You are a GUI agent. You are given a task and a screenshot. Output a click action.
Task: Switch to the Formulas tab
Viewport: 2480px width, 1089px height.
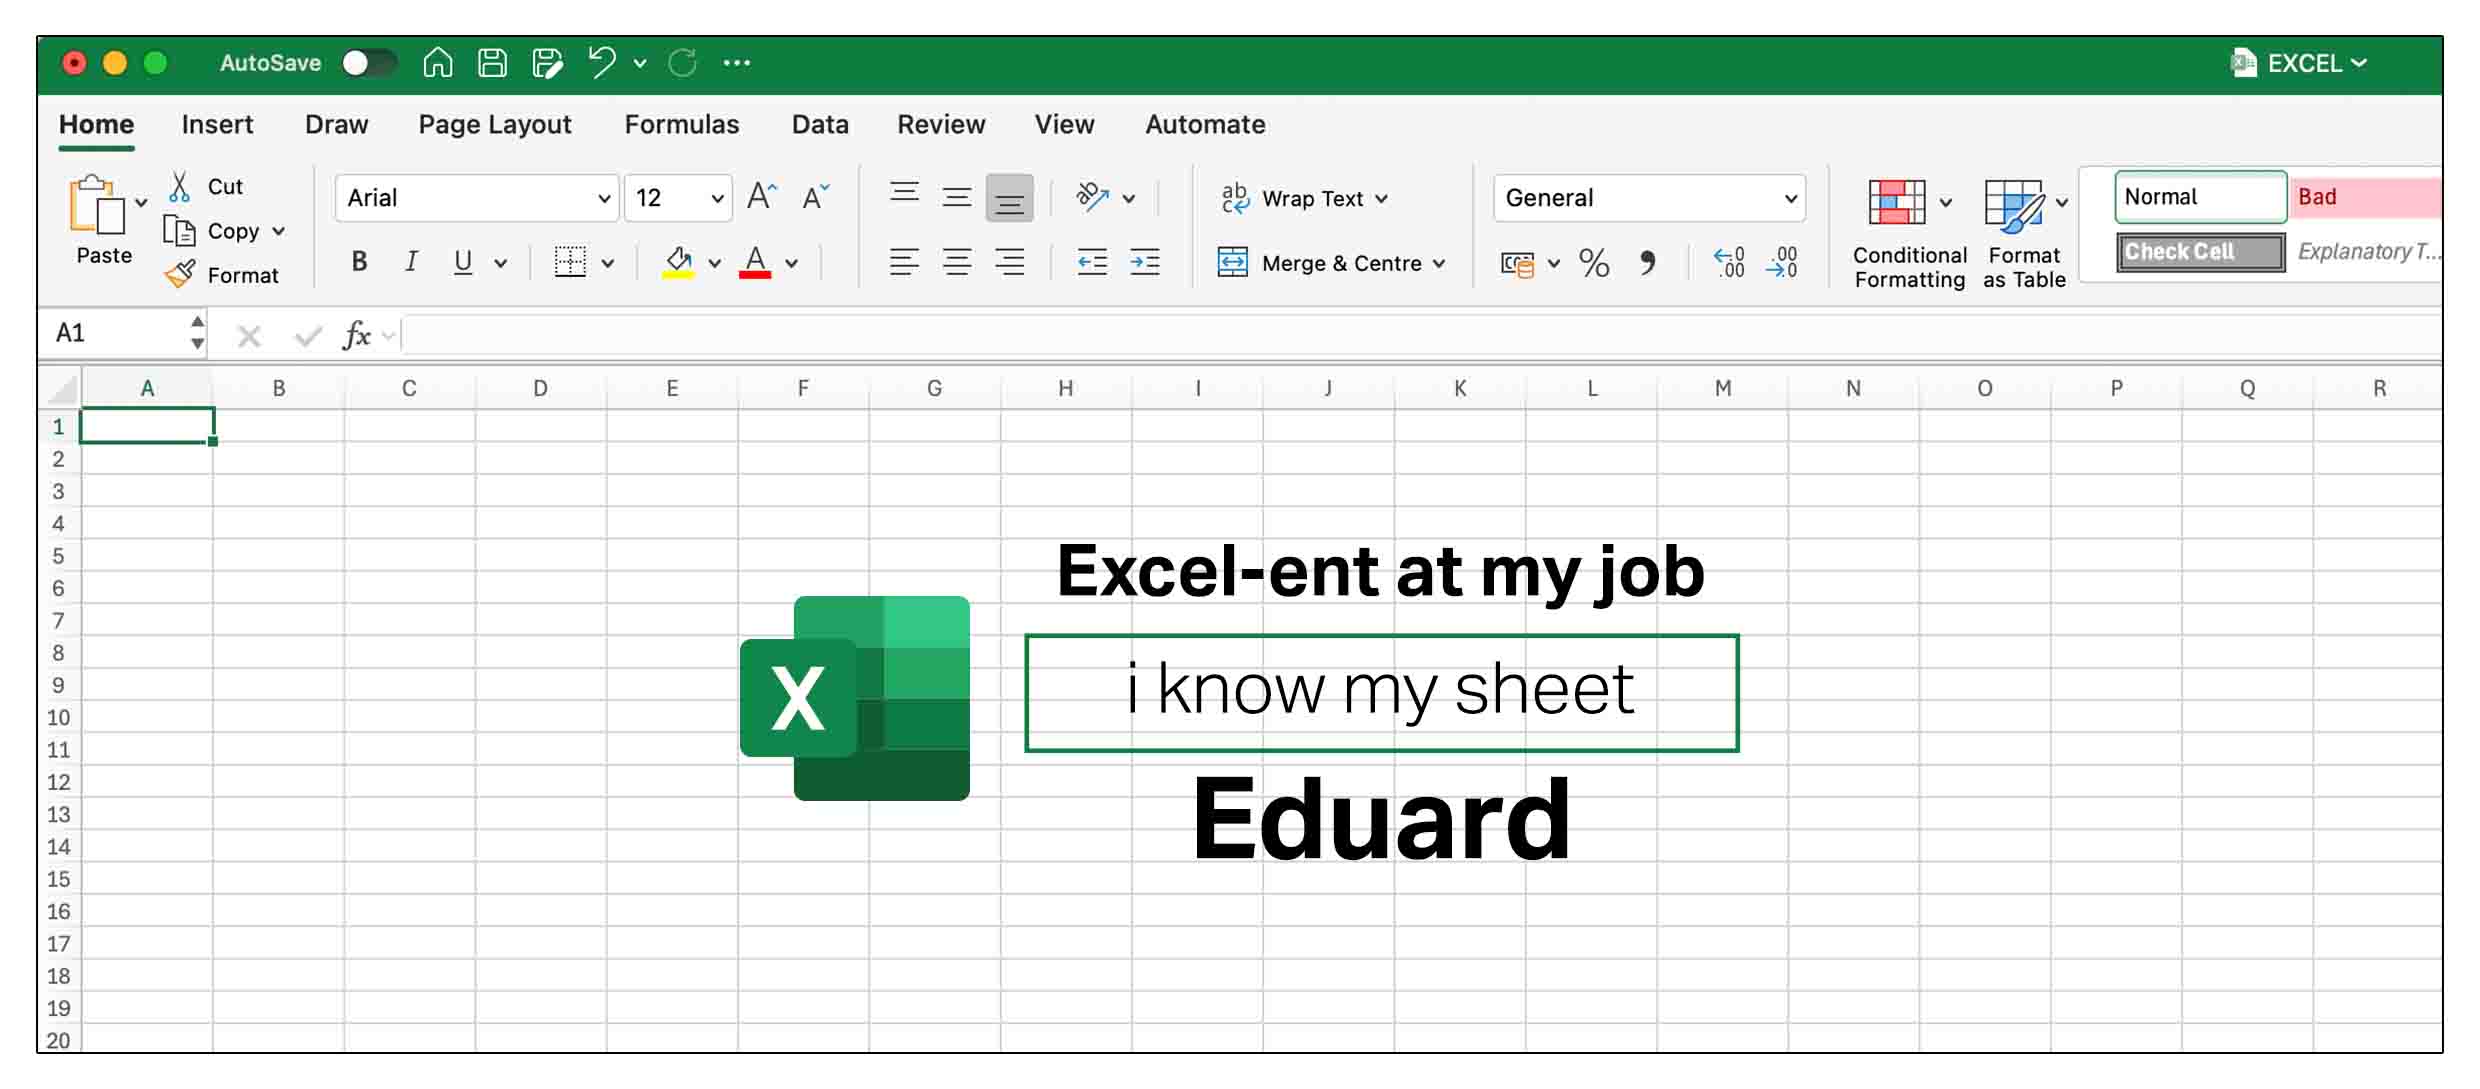tap(681, 125)
